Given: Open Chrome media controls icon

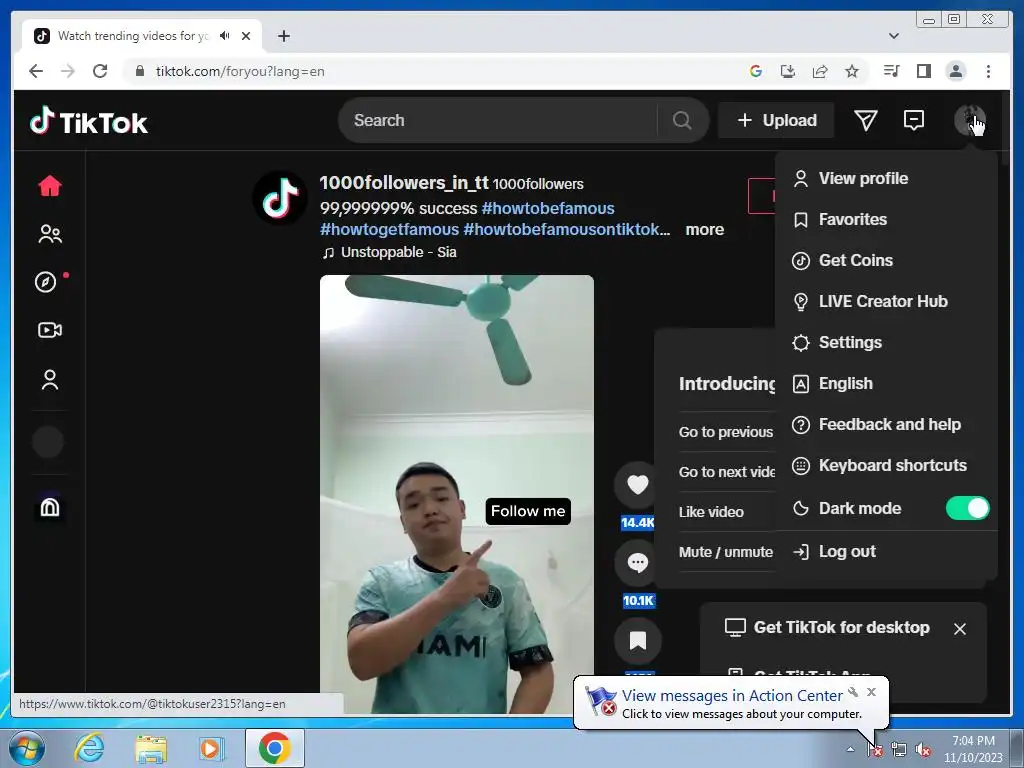Looking at the screenshot, I should 891,71.
